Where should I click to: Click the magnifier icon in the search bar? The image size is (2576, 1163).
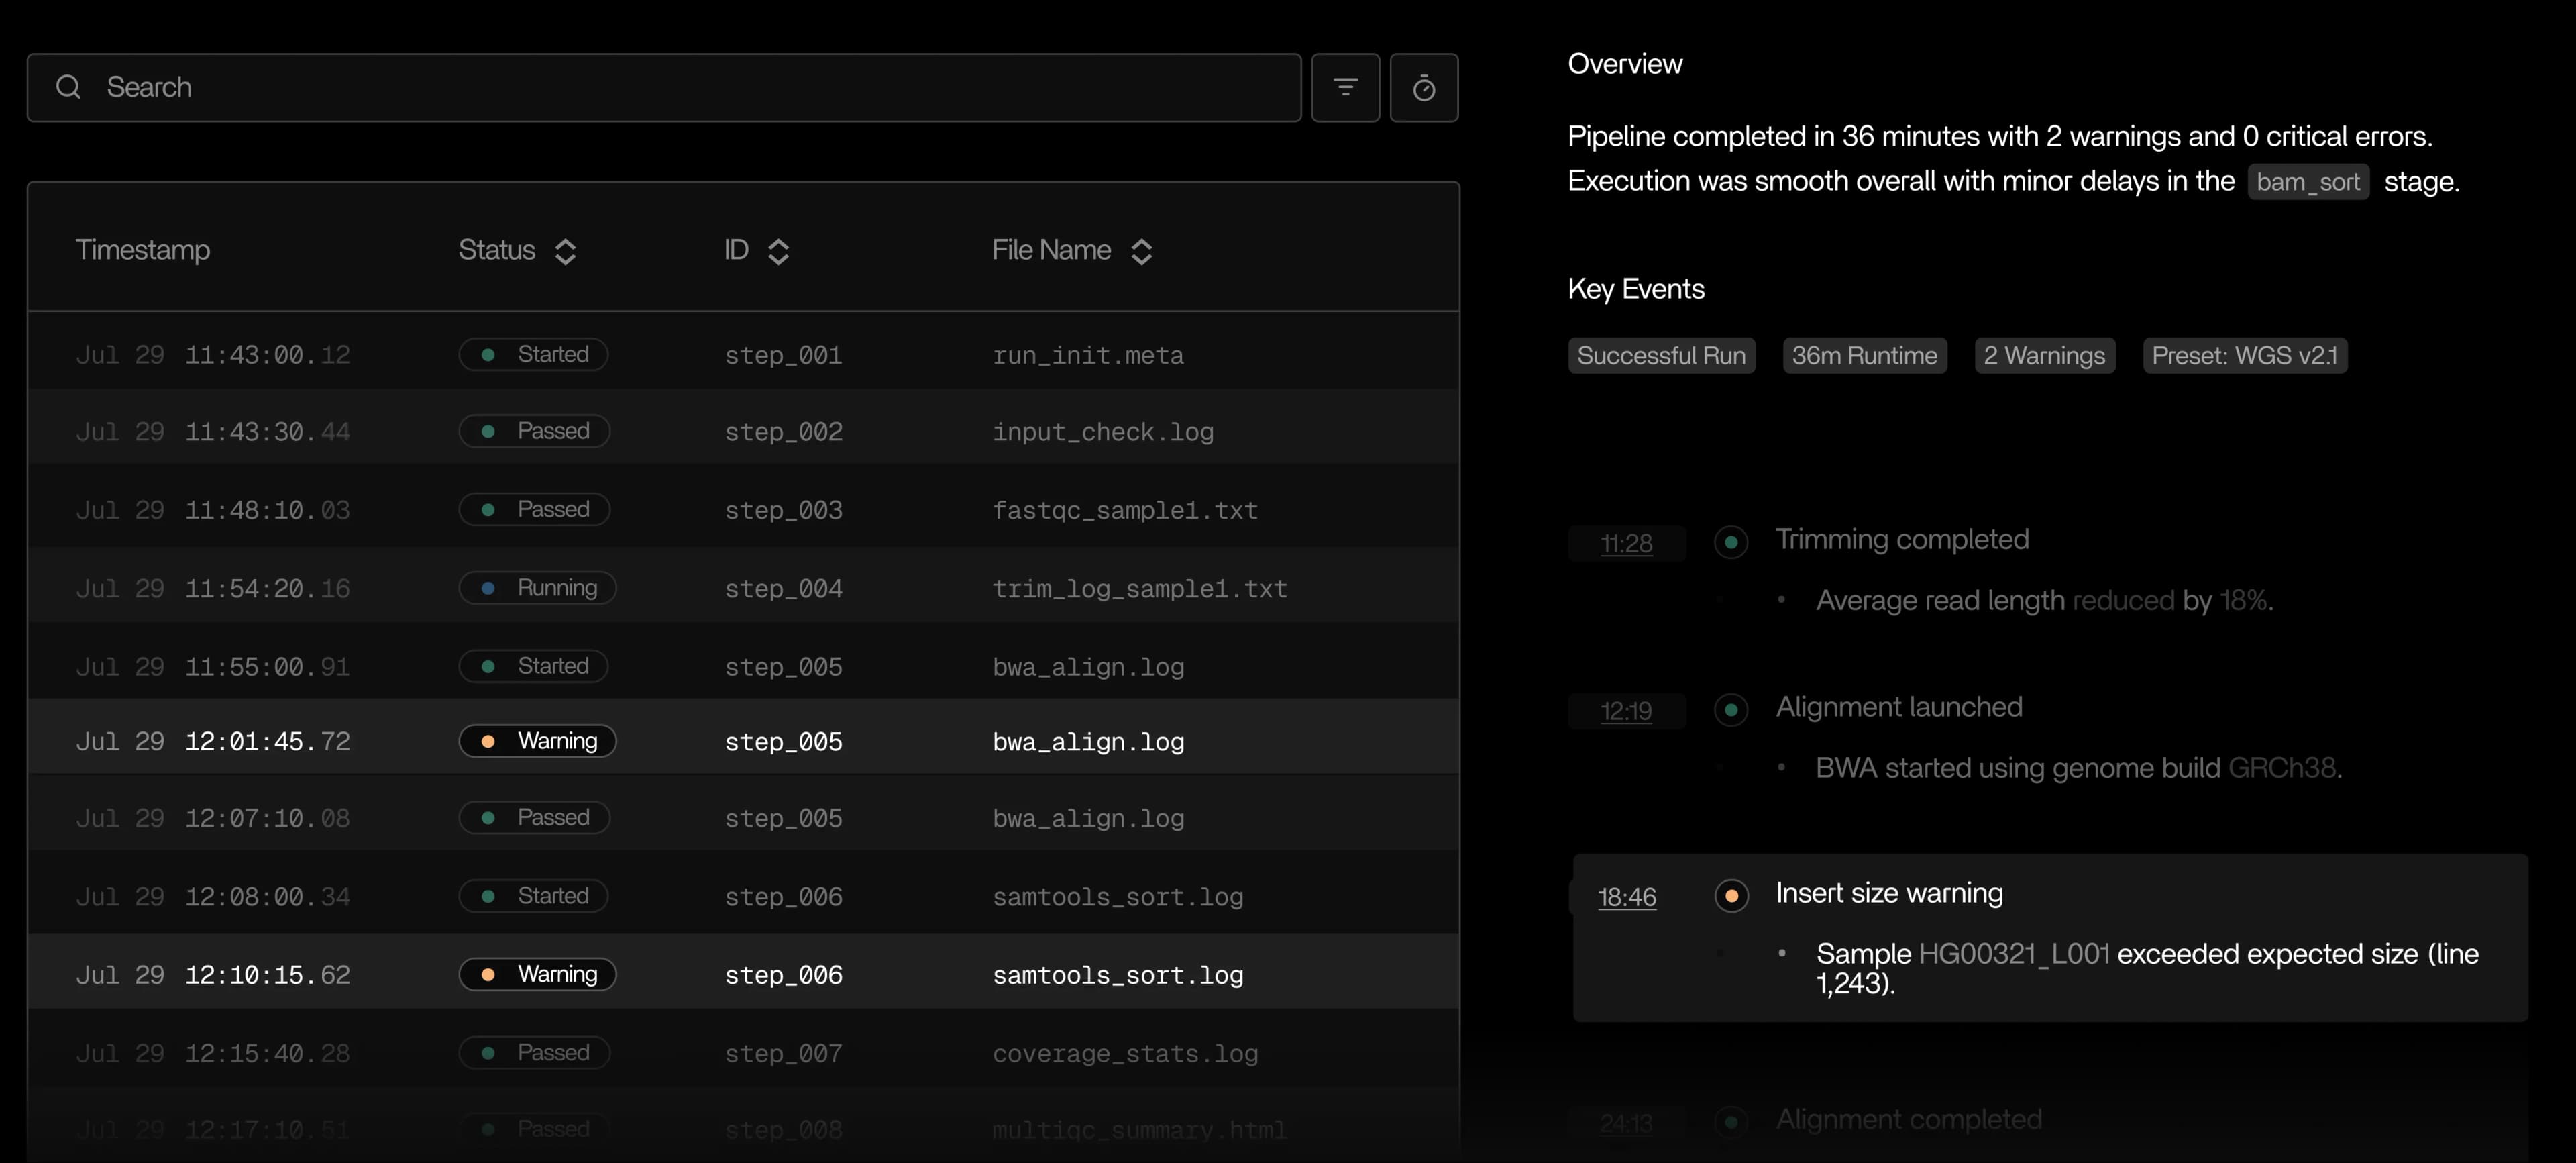(68, 88)
